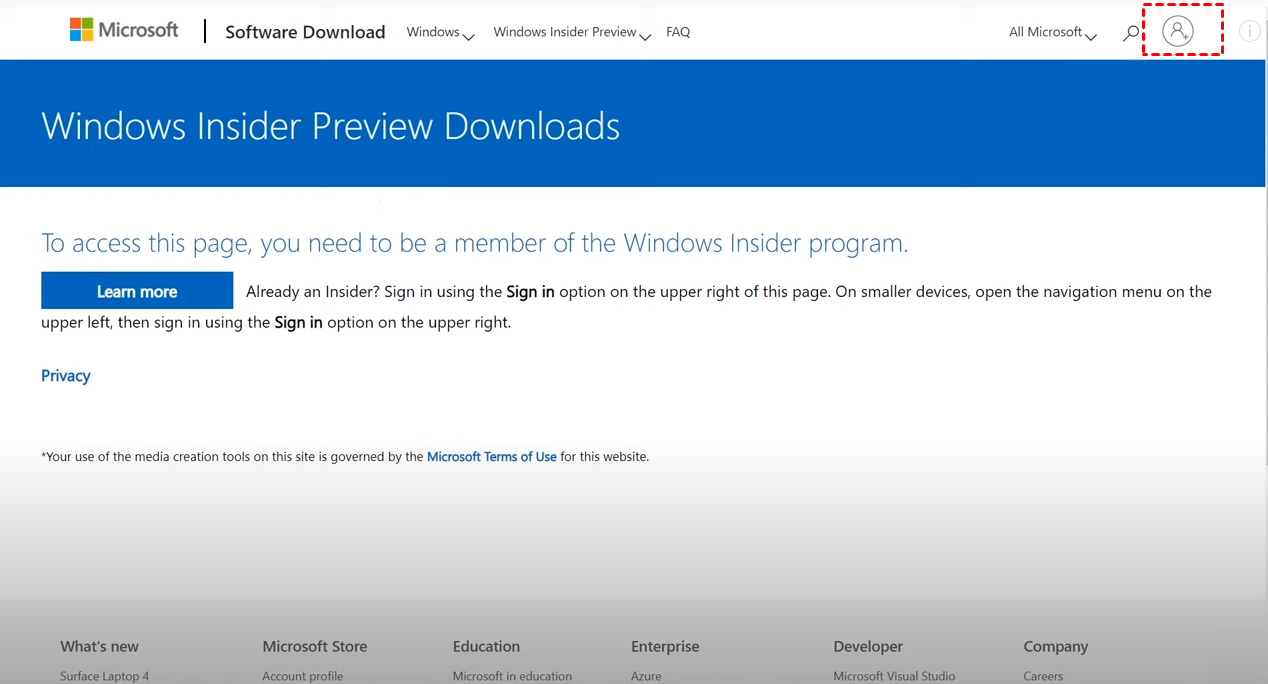Image resolution: width=1268 pixels, height=684 pixels.
Task: Click the Azure footer link
Action: pyautogui.click(x=646, y=676)
